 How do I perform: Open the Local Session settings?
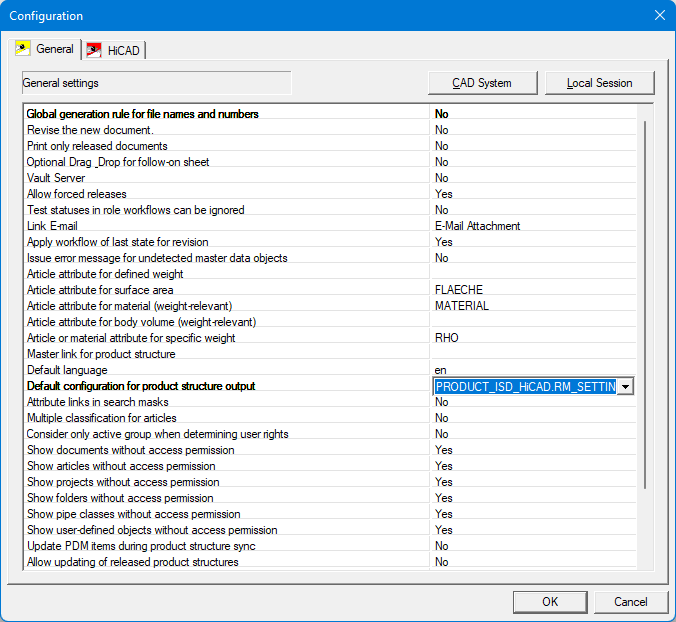[600, 83]
